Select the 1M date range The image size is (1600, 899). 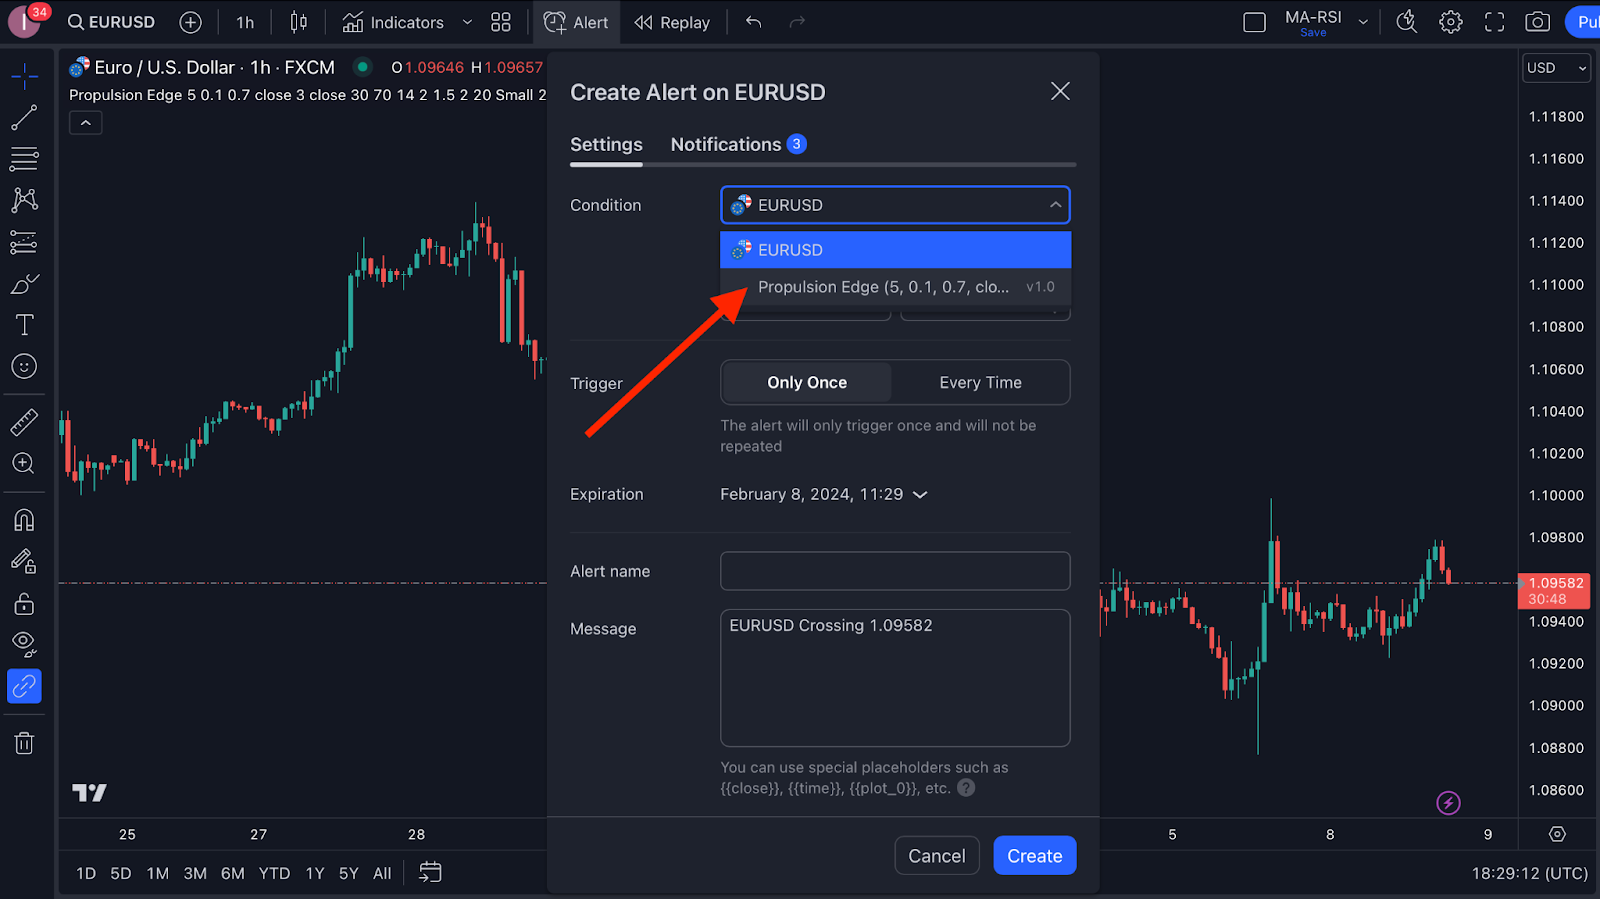158,873
